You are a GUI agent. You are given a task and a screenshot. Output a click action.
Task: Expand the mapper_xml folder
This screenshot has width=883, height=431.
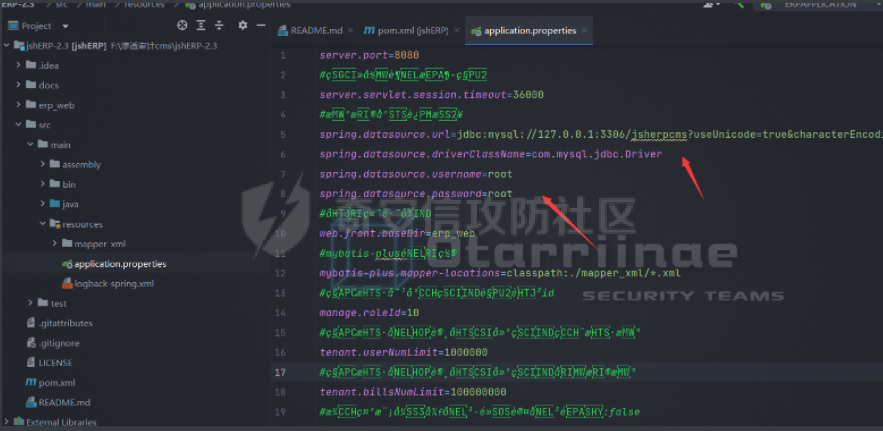coord(53,244)
